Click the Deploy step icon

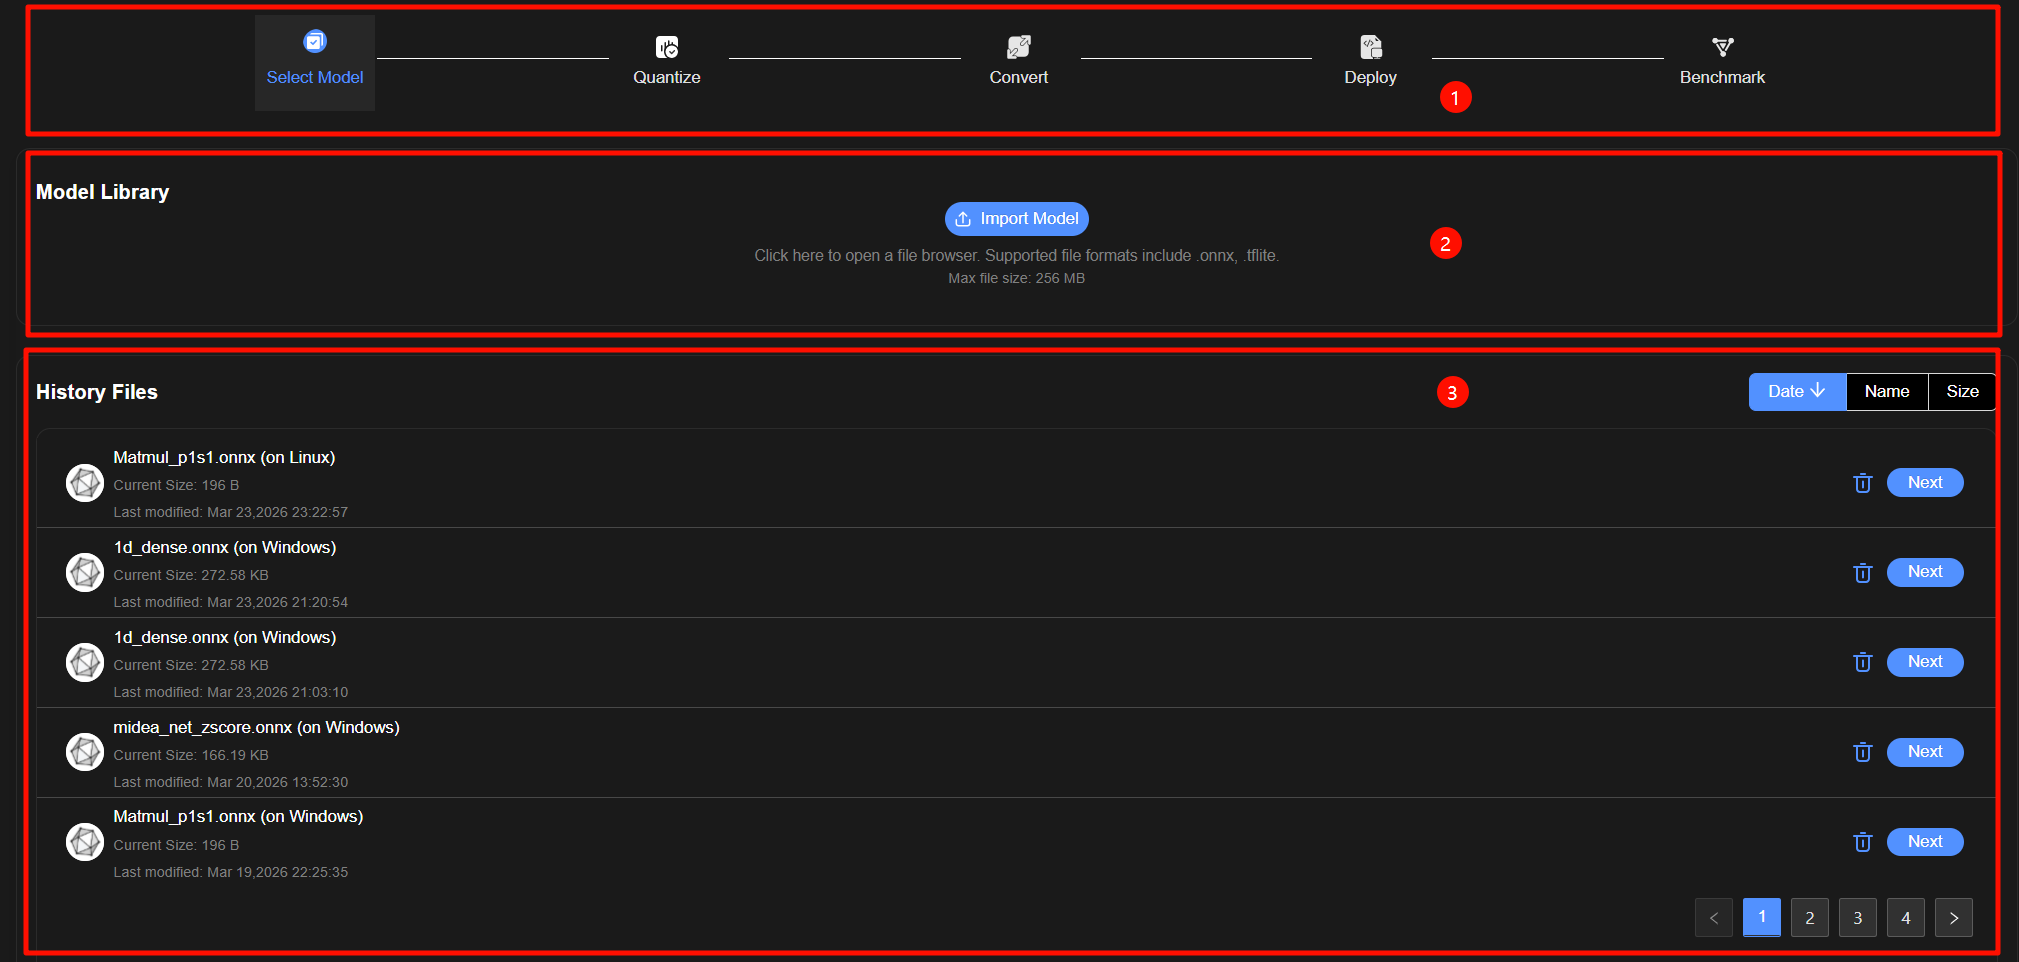pos(1370,47)
